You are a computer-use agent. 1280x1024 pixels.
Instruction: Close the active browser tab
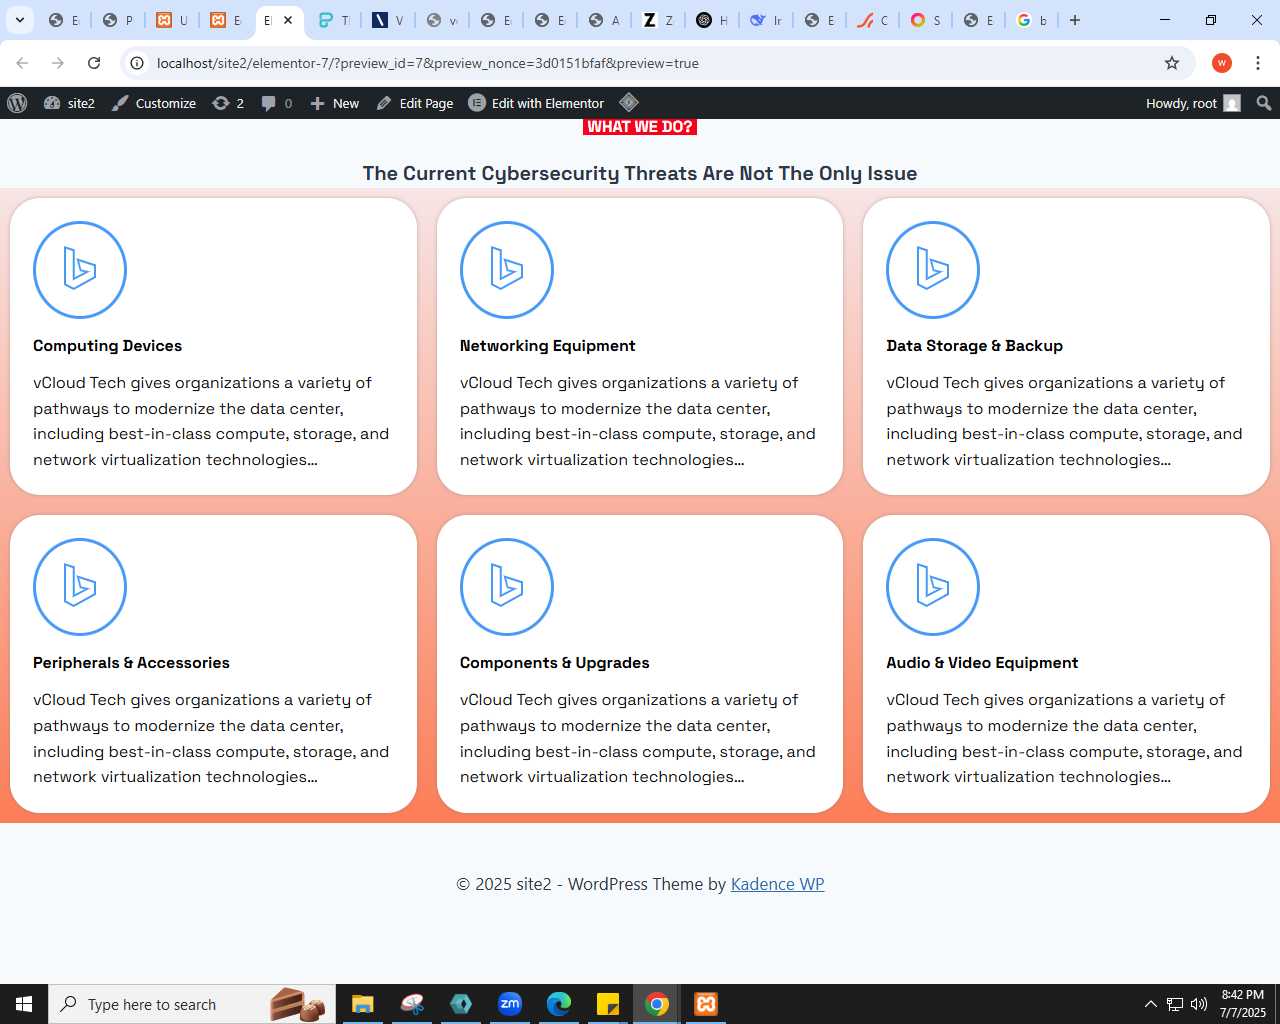[x=288, y=20]
